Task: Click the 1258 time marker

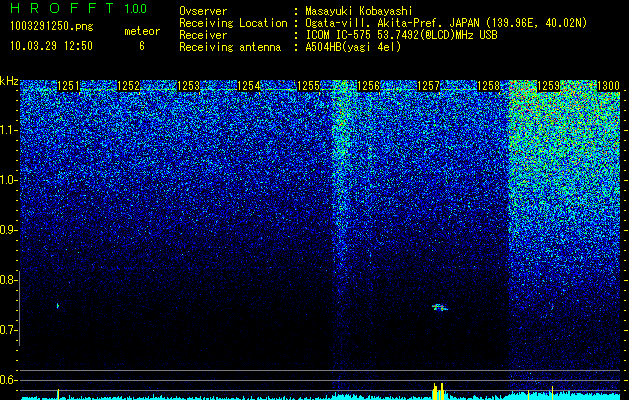Action: [x=489, y=86]
